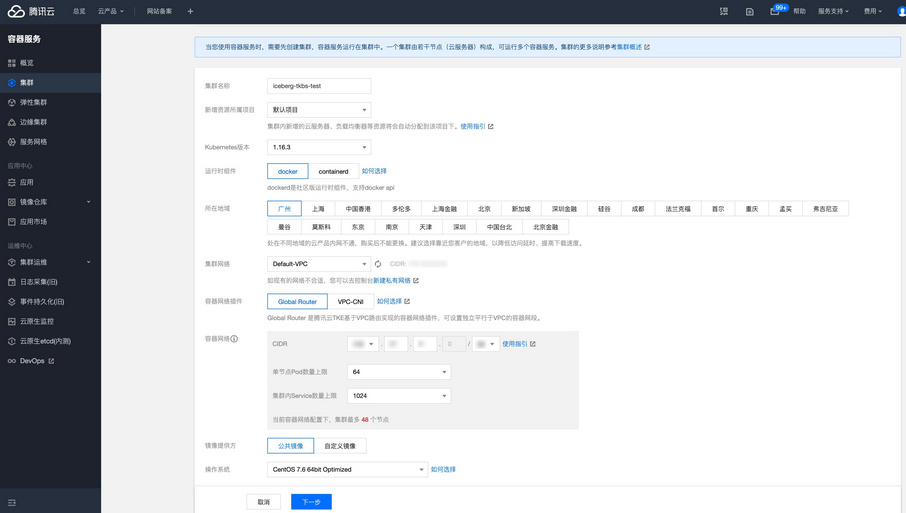Click the 集群运维 icon in sidebar

point(12,262)
